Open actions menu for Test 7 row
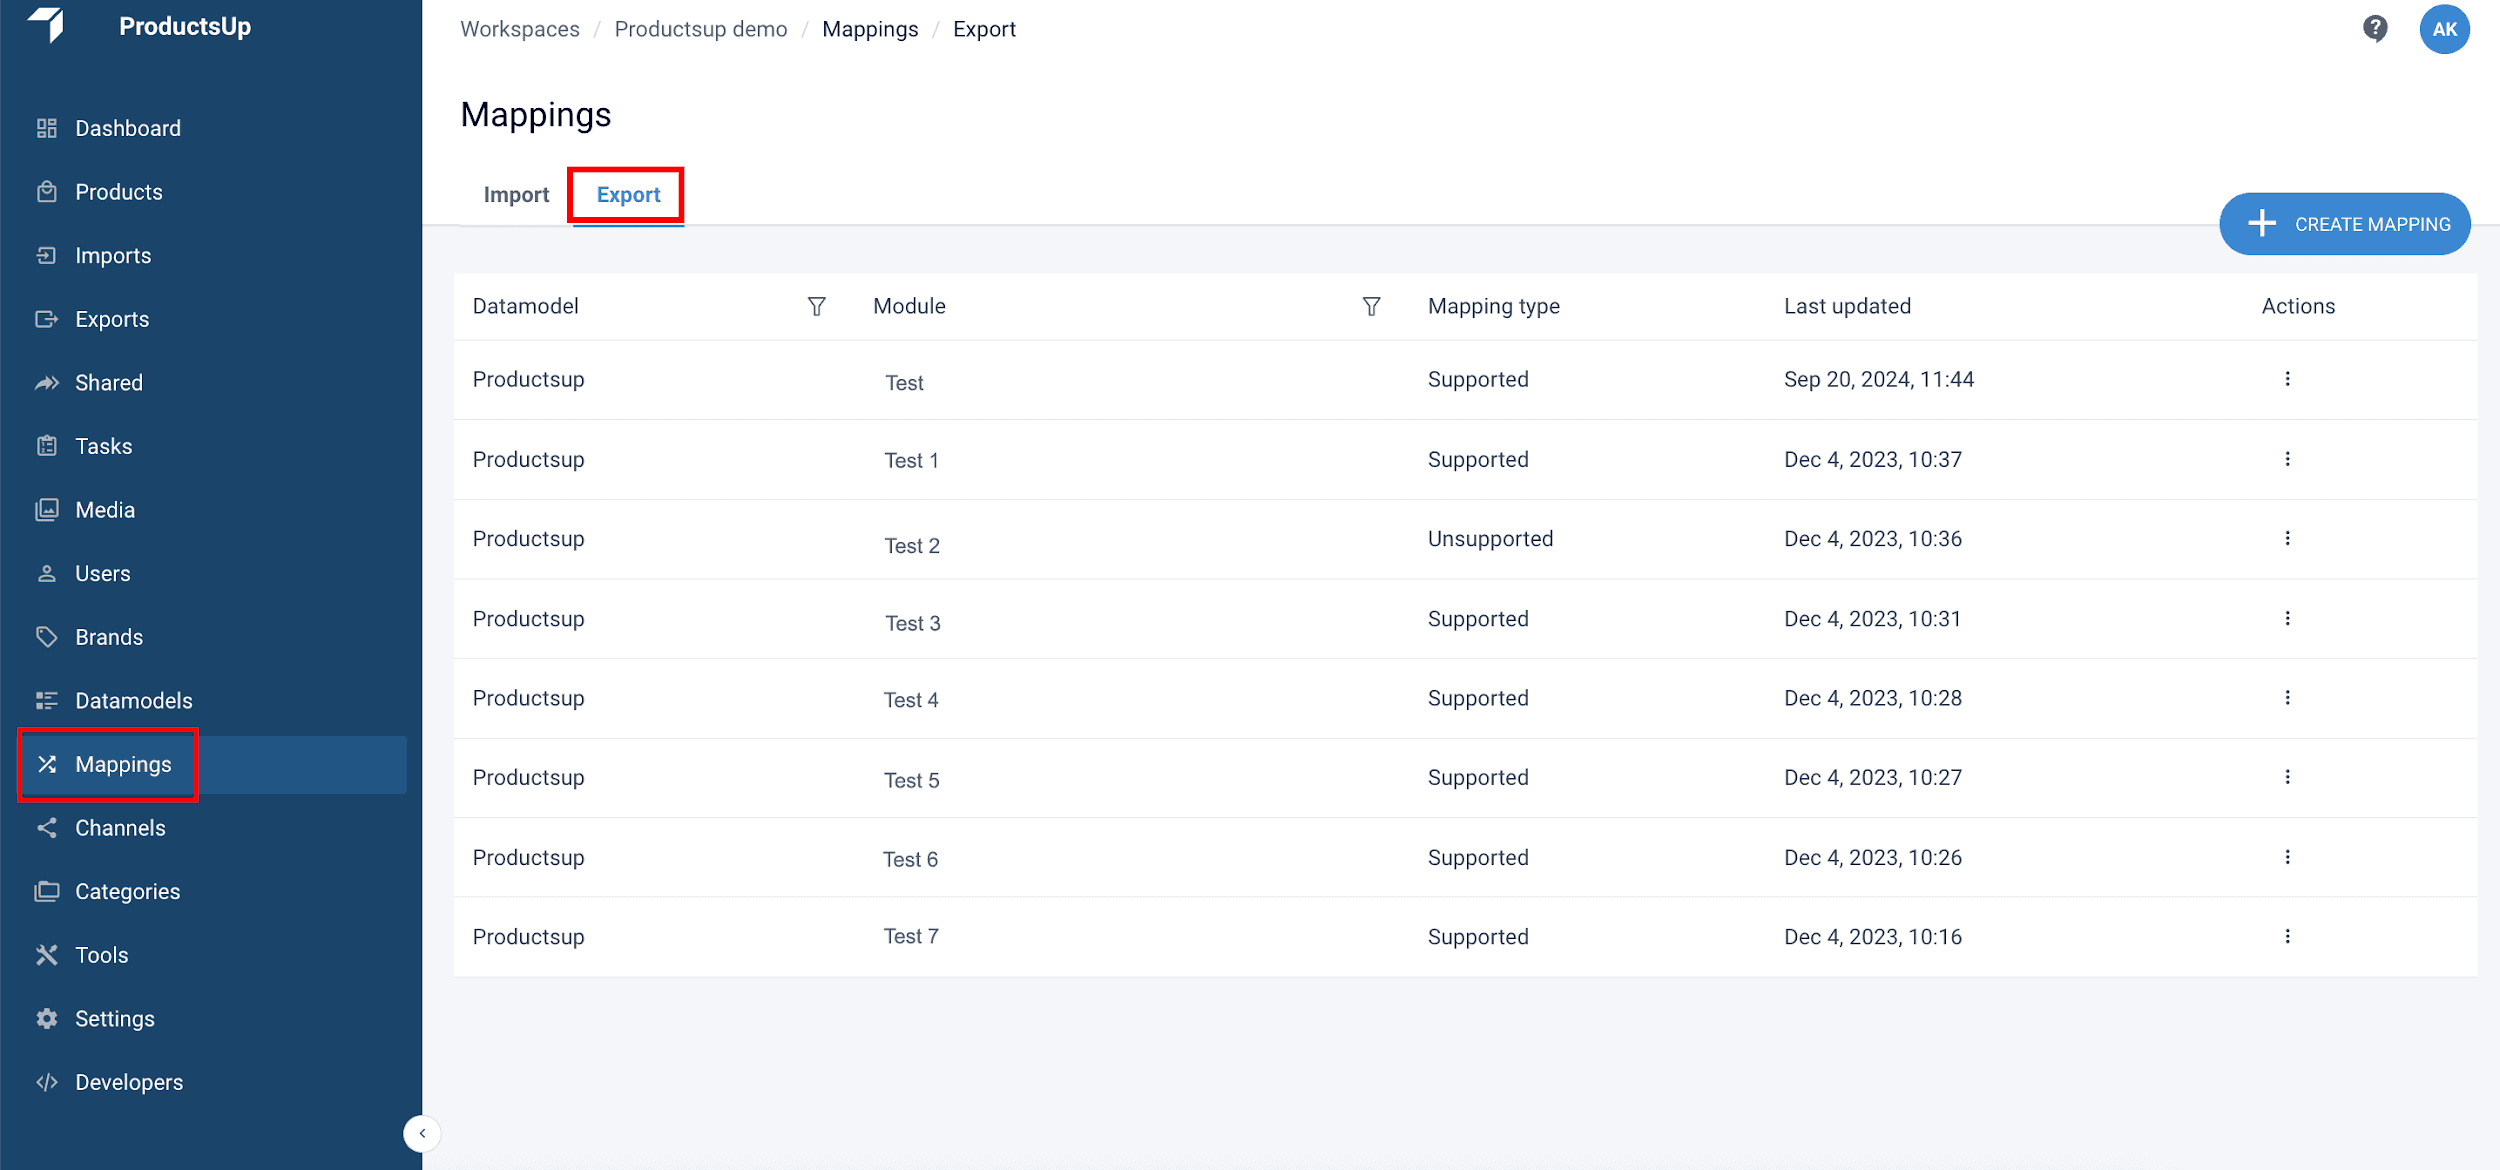 (x=2287, y=937)
